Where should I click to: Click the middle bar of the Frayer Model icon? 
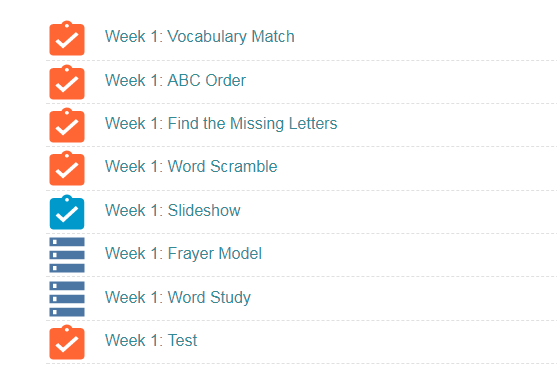coord(67,255)
